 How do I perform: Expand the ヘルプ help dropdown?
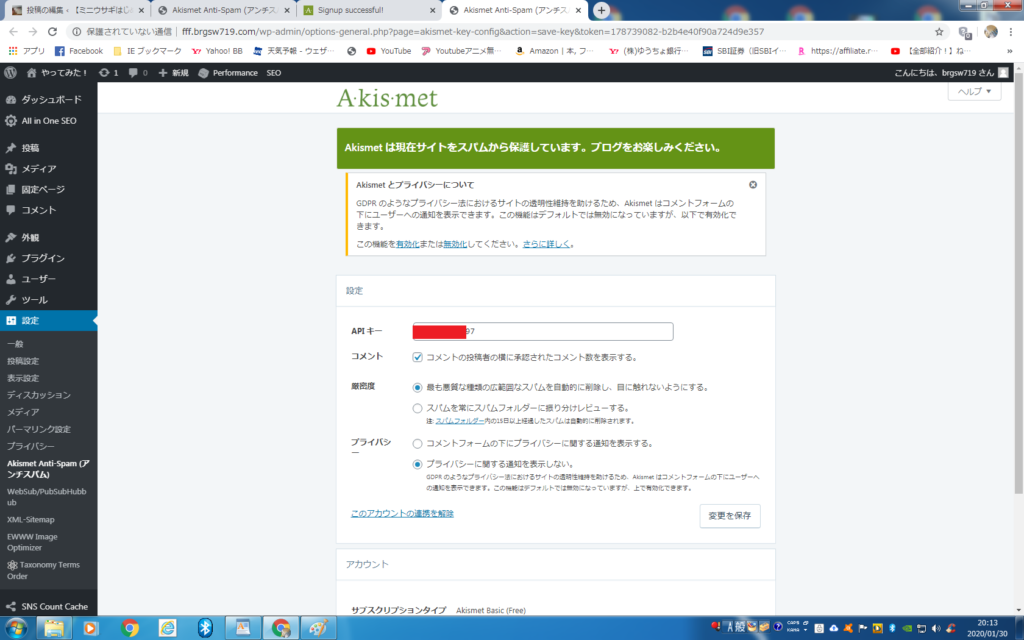[x=974, y=91]
